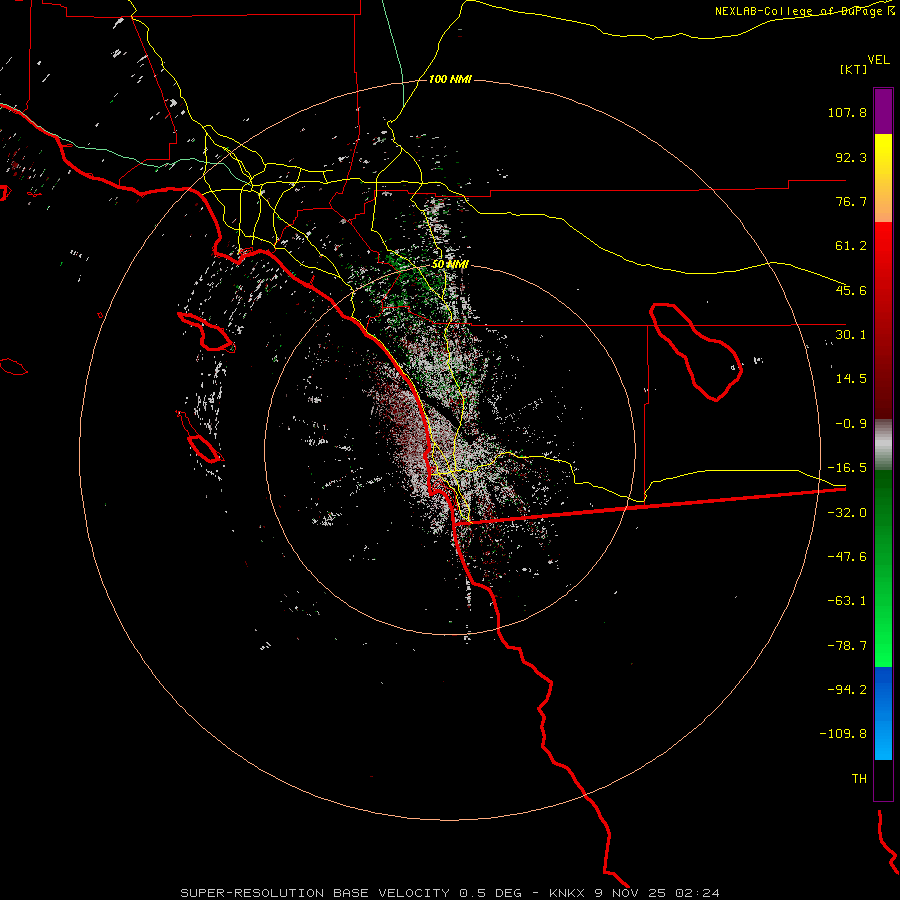
Task: Click the VEL legend title
Action: tap(878, 59)
